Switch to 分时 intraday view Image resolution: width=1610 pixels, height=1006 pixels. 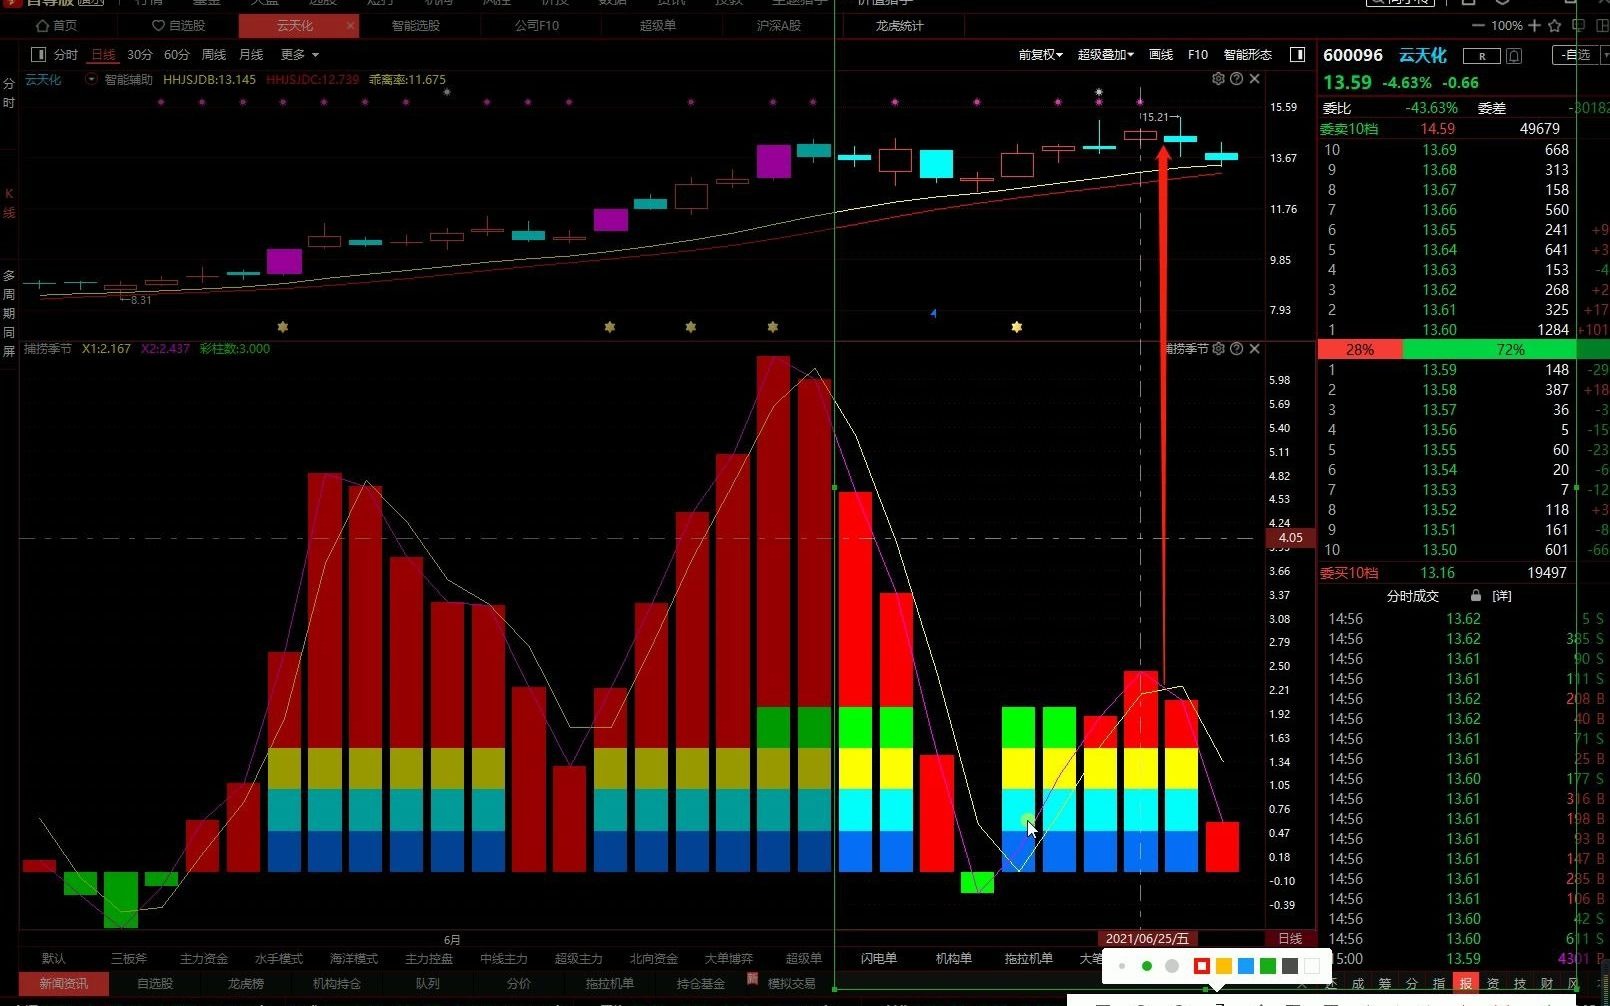pyautogui.click(x=66, y=55)
